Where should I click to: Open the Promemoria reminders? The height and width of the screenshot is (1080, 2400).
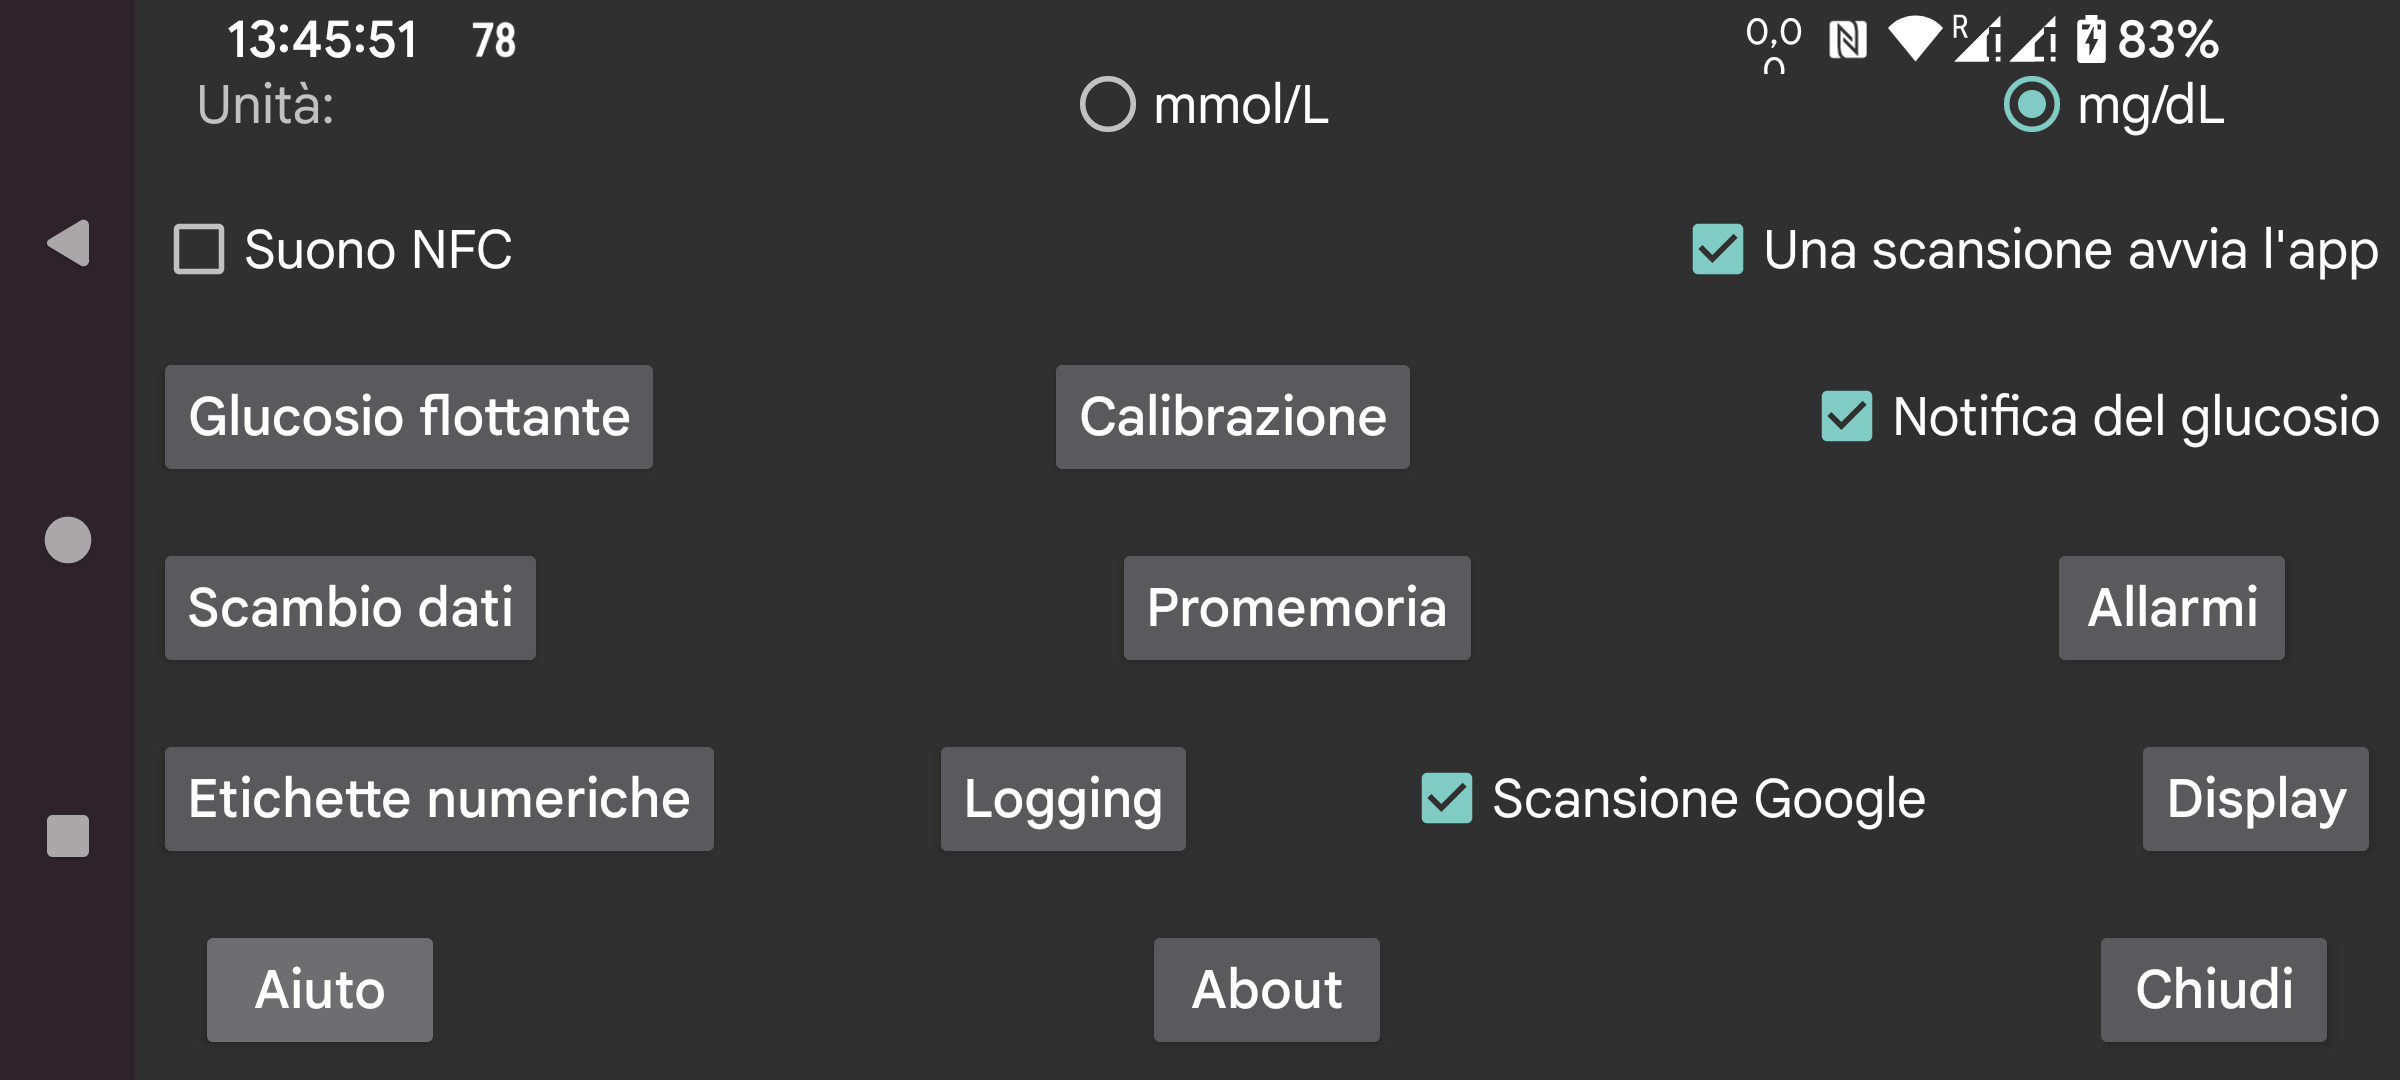coord(1297,608)
